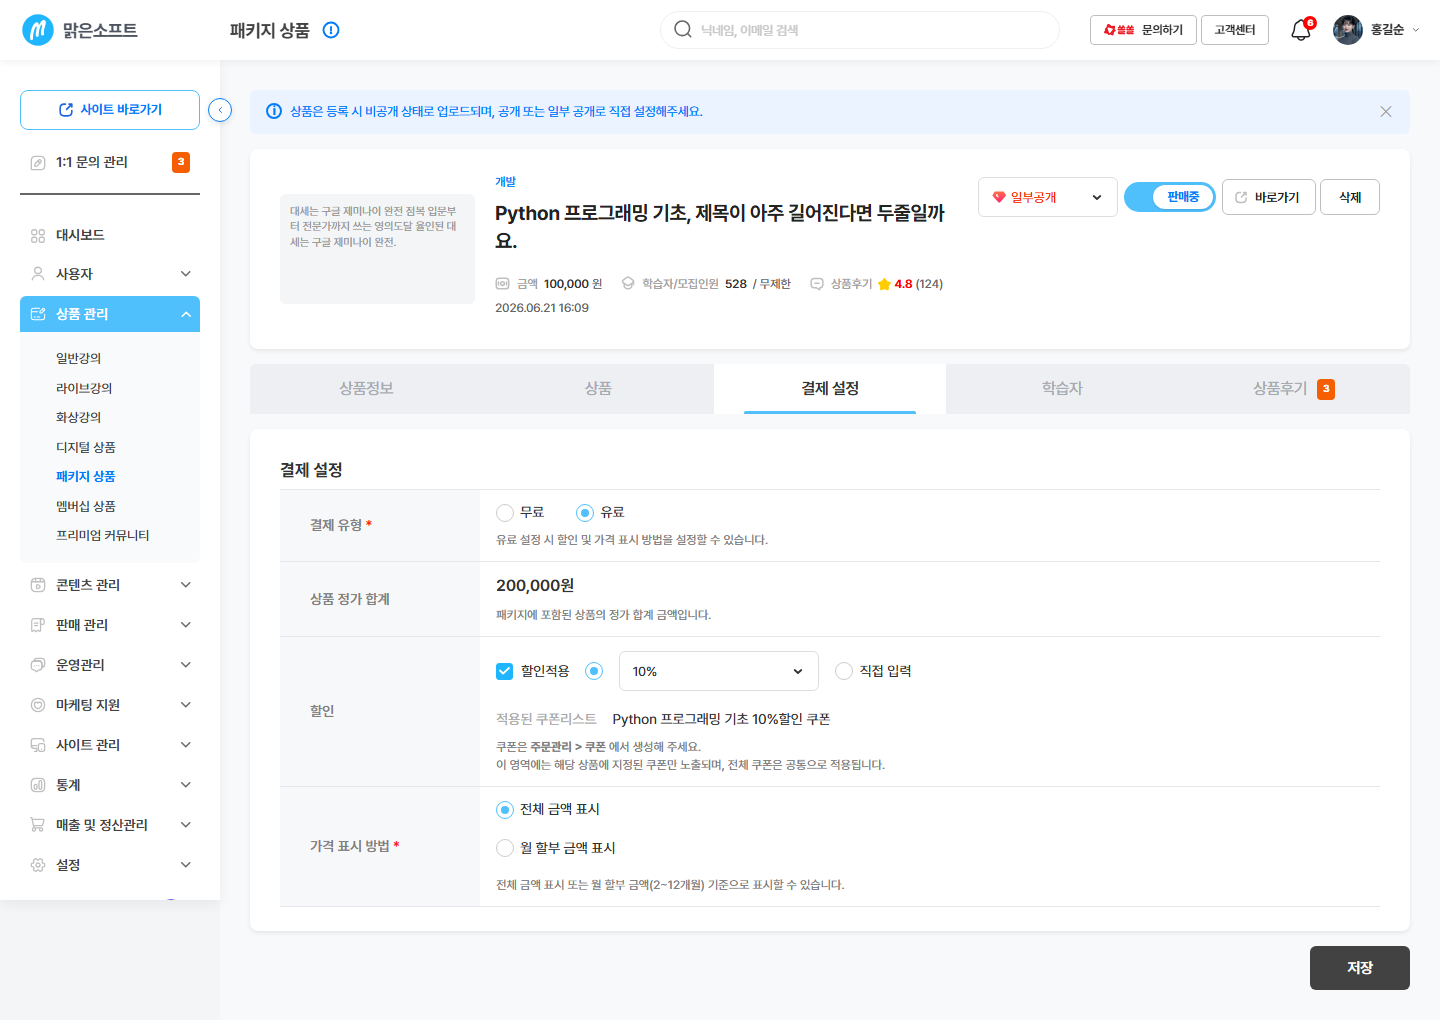This screenshot has width=1440, height=1020.
Task: Expand the 콘텐츠 관리 chevron
Action: point(186,585)
